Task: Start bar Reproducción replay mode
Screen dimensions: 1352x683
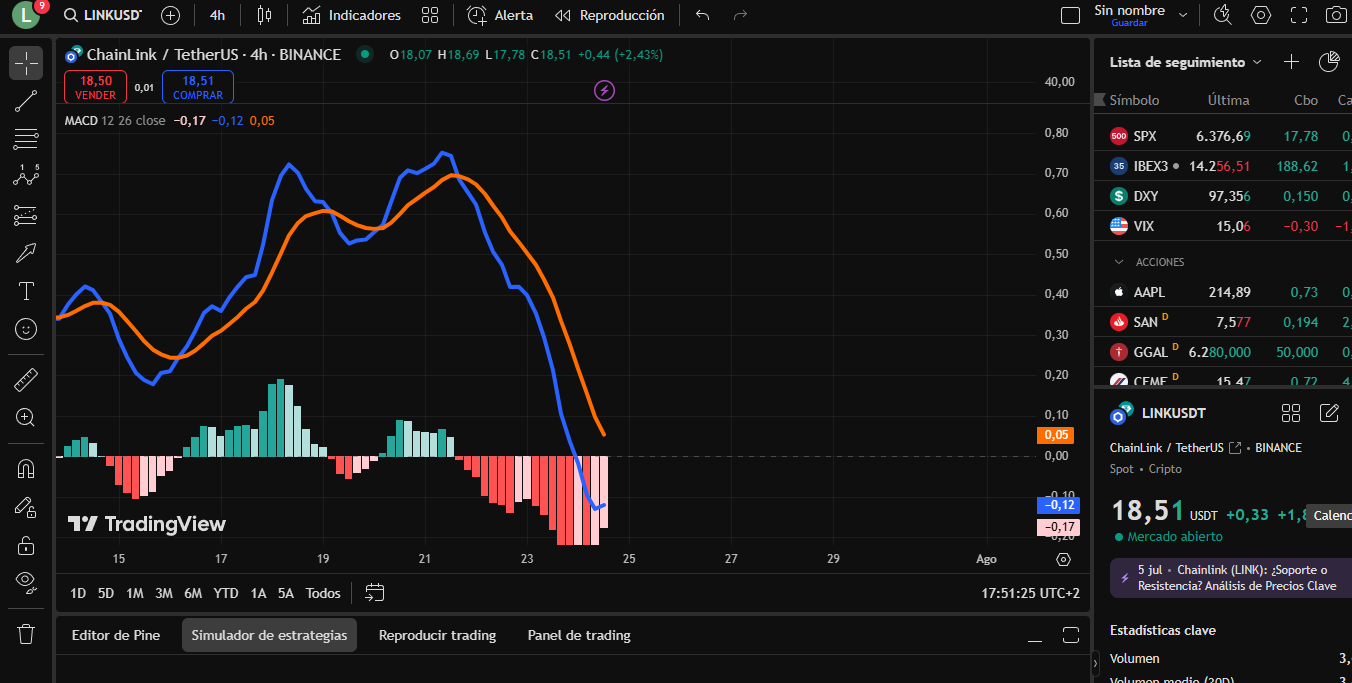Action: click(609, 15)
